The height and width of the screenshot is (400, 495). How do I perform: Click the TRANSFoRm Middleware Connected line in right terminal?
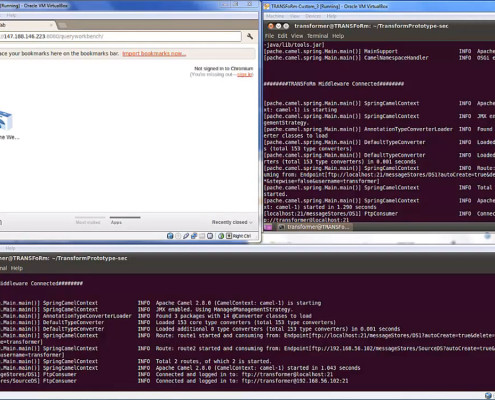(x=334, y=84)
